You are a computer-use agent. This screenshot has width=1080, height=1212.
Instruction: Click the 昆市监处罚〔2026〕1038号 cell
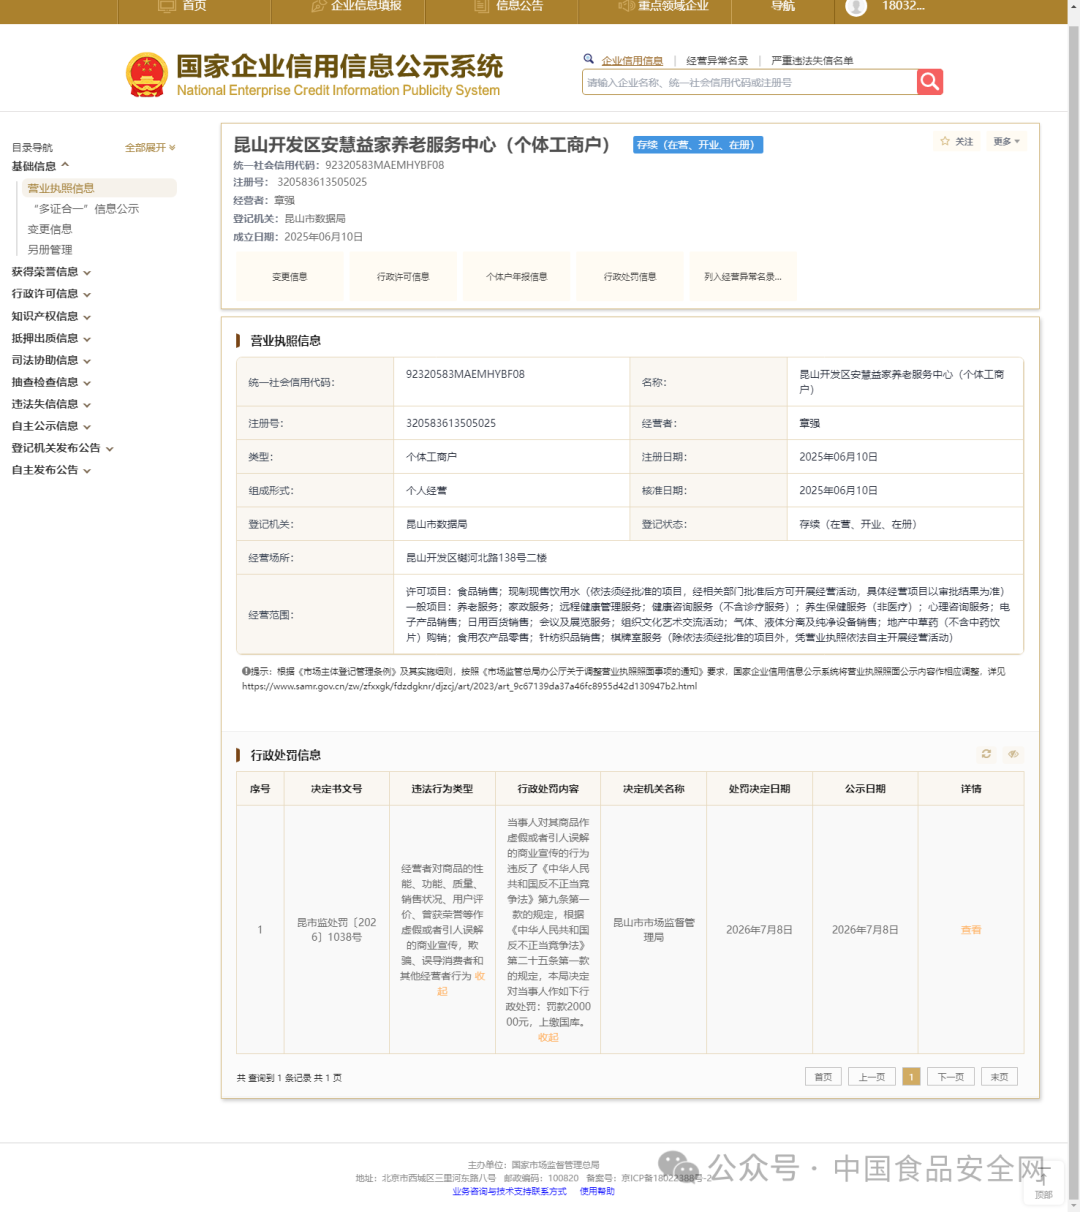[x=337, y=930]
